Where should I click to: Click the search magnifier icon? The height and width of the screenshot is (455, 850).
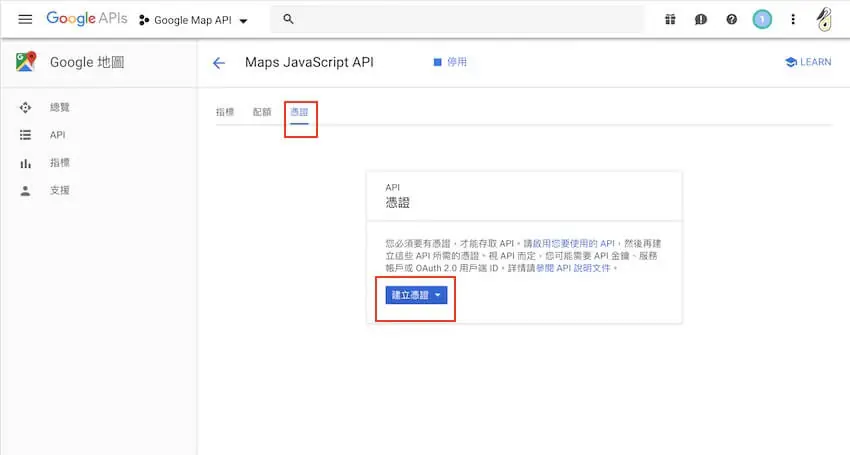[288, 20]
